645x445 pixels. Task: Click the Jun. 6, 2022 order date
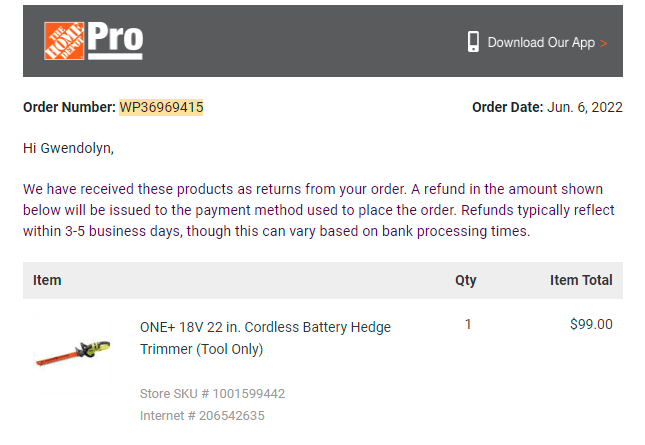585,107
